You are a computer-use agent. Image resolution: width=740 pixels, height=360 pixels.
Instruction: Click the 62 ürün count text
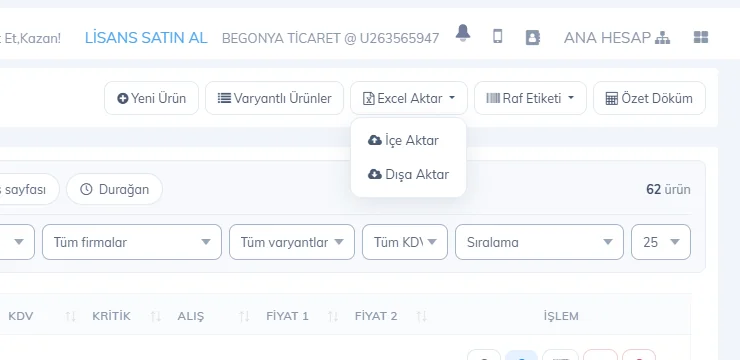668,190
